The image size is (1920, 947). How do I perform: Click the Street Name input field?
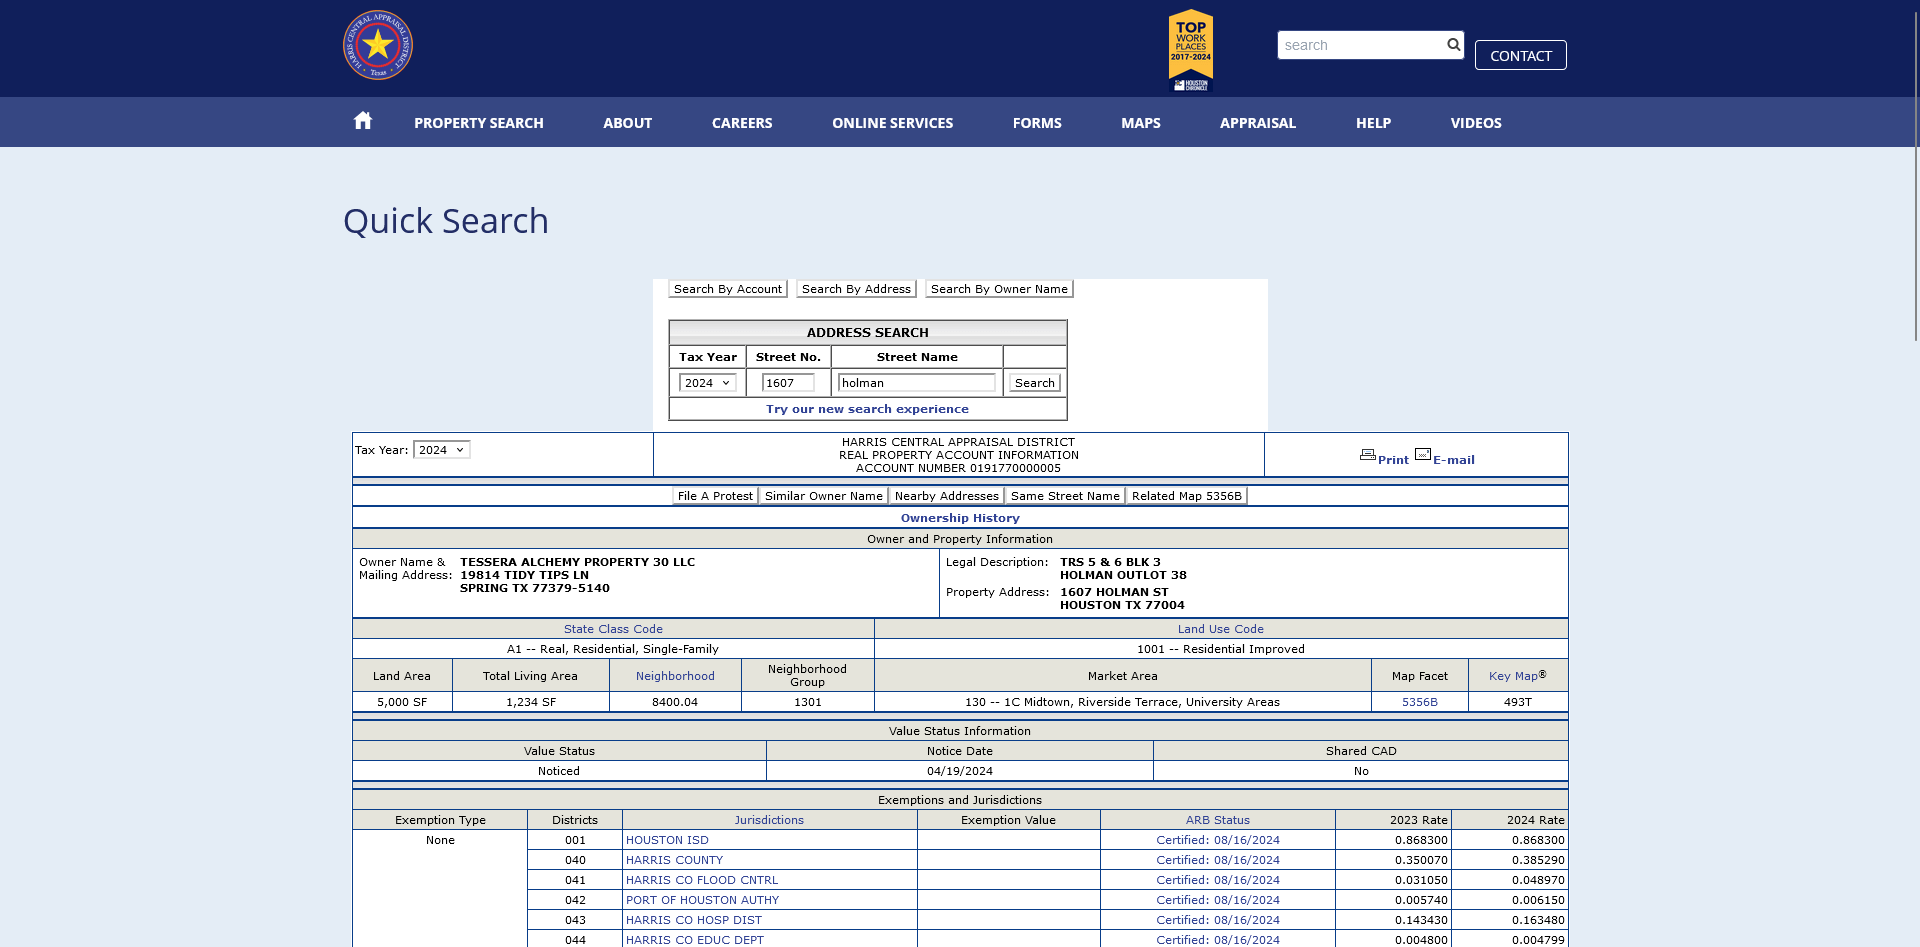pos(916,383)
